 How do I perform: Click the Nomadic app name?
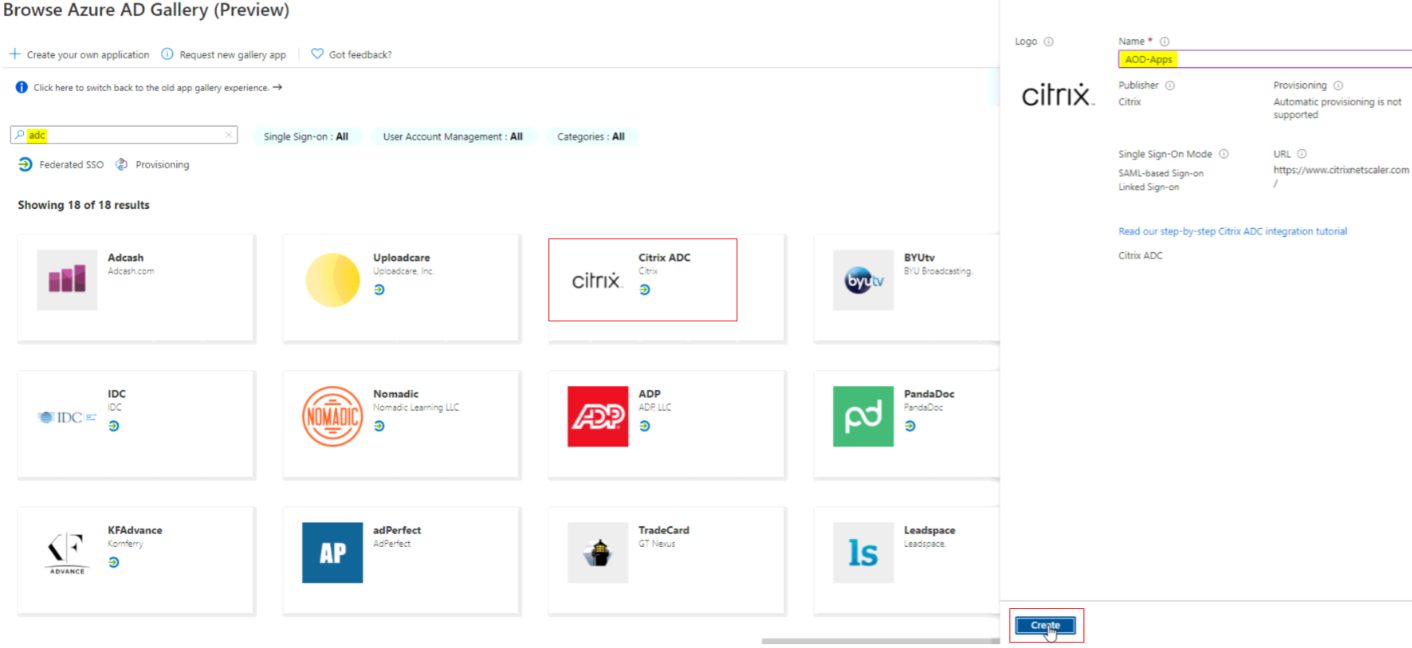(396, 394)
